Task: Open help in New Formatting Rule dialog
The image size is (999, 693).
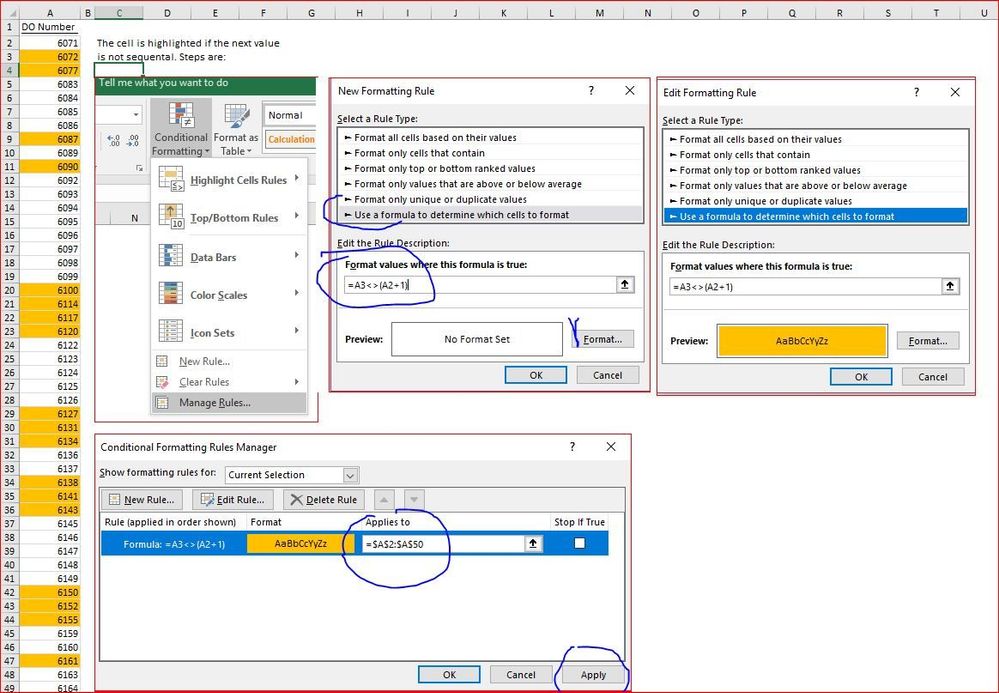Action: coord(591,90)
